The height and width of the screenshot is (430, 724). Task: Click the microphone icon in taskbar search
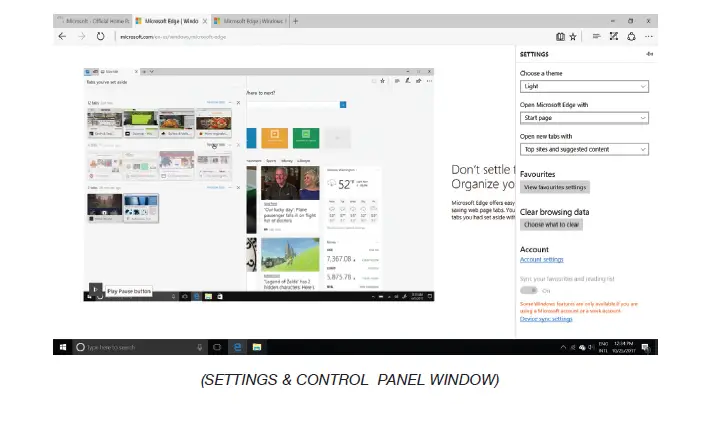click(x=199, y=347)
